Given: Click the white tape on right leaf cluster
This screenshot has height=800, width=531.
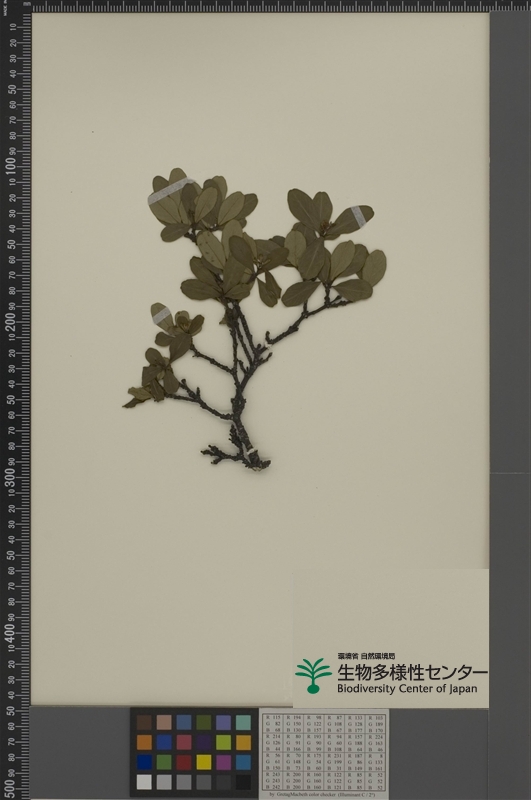Looking at the screenshot, I should [x=359, y=217].
